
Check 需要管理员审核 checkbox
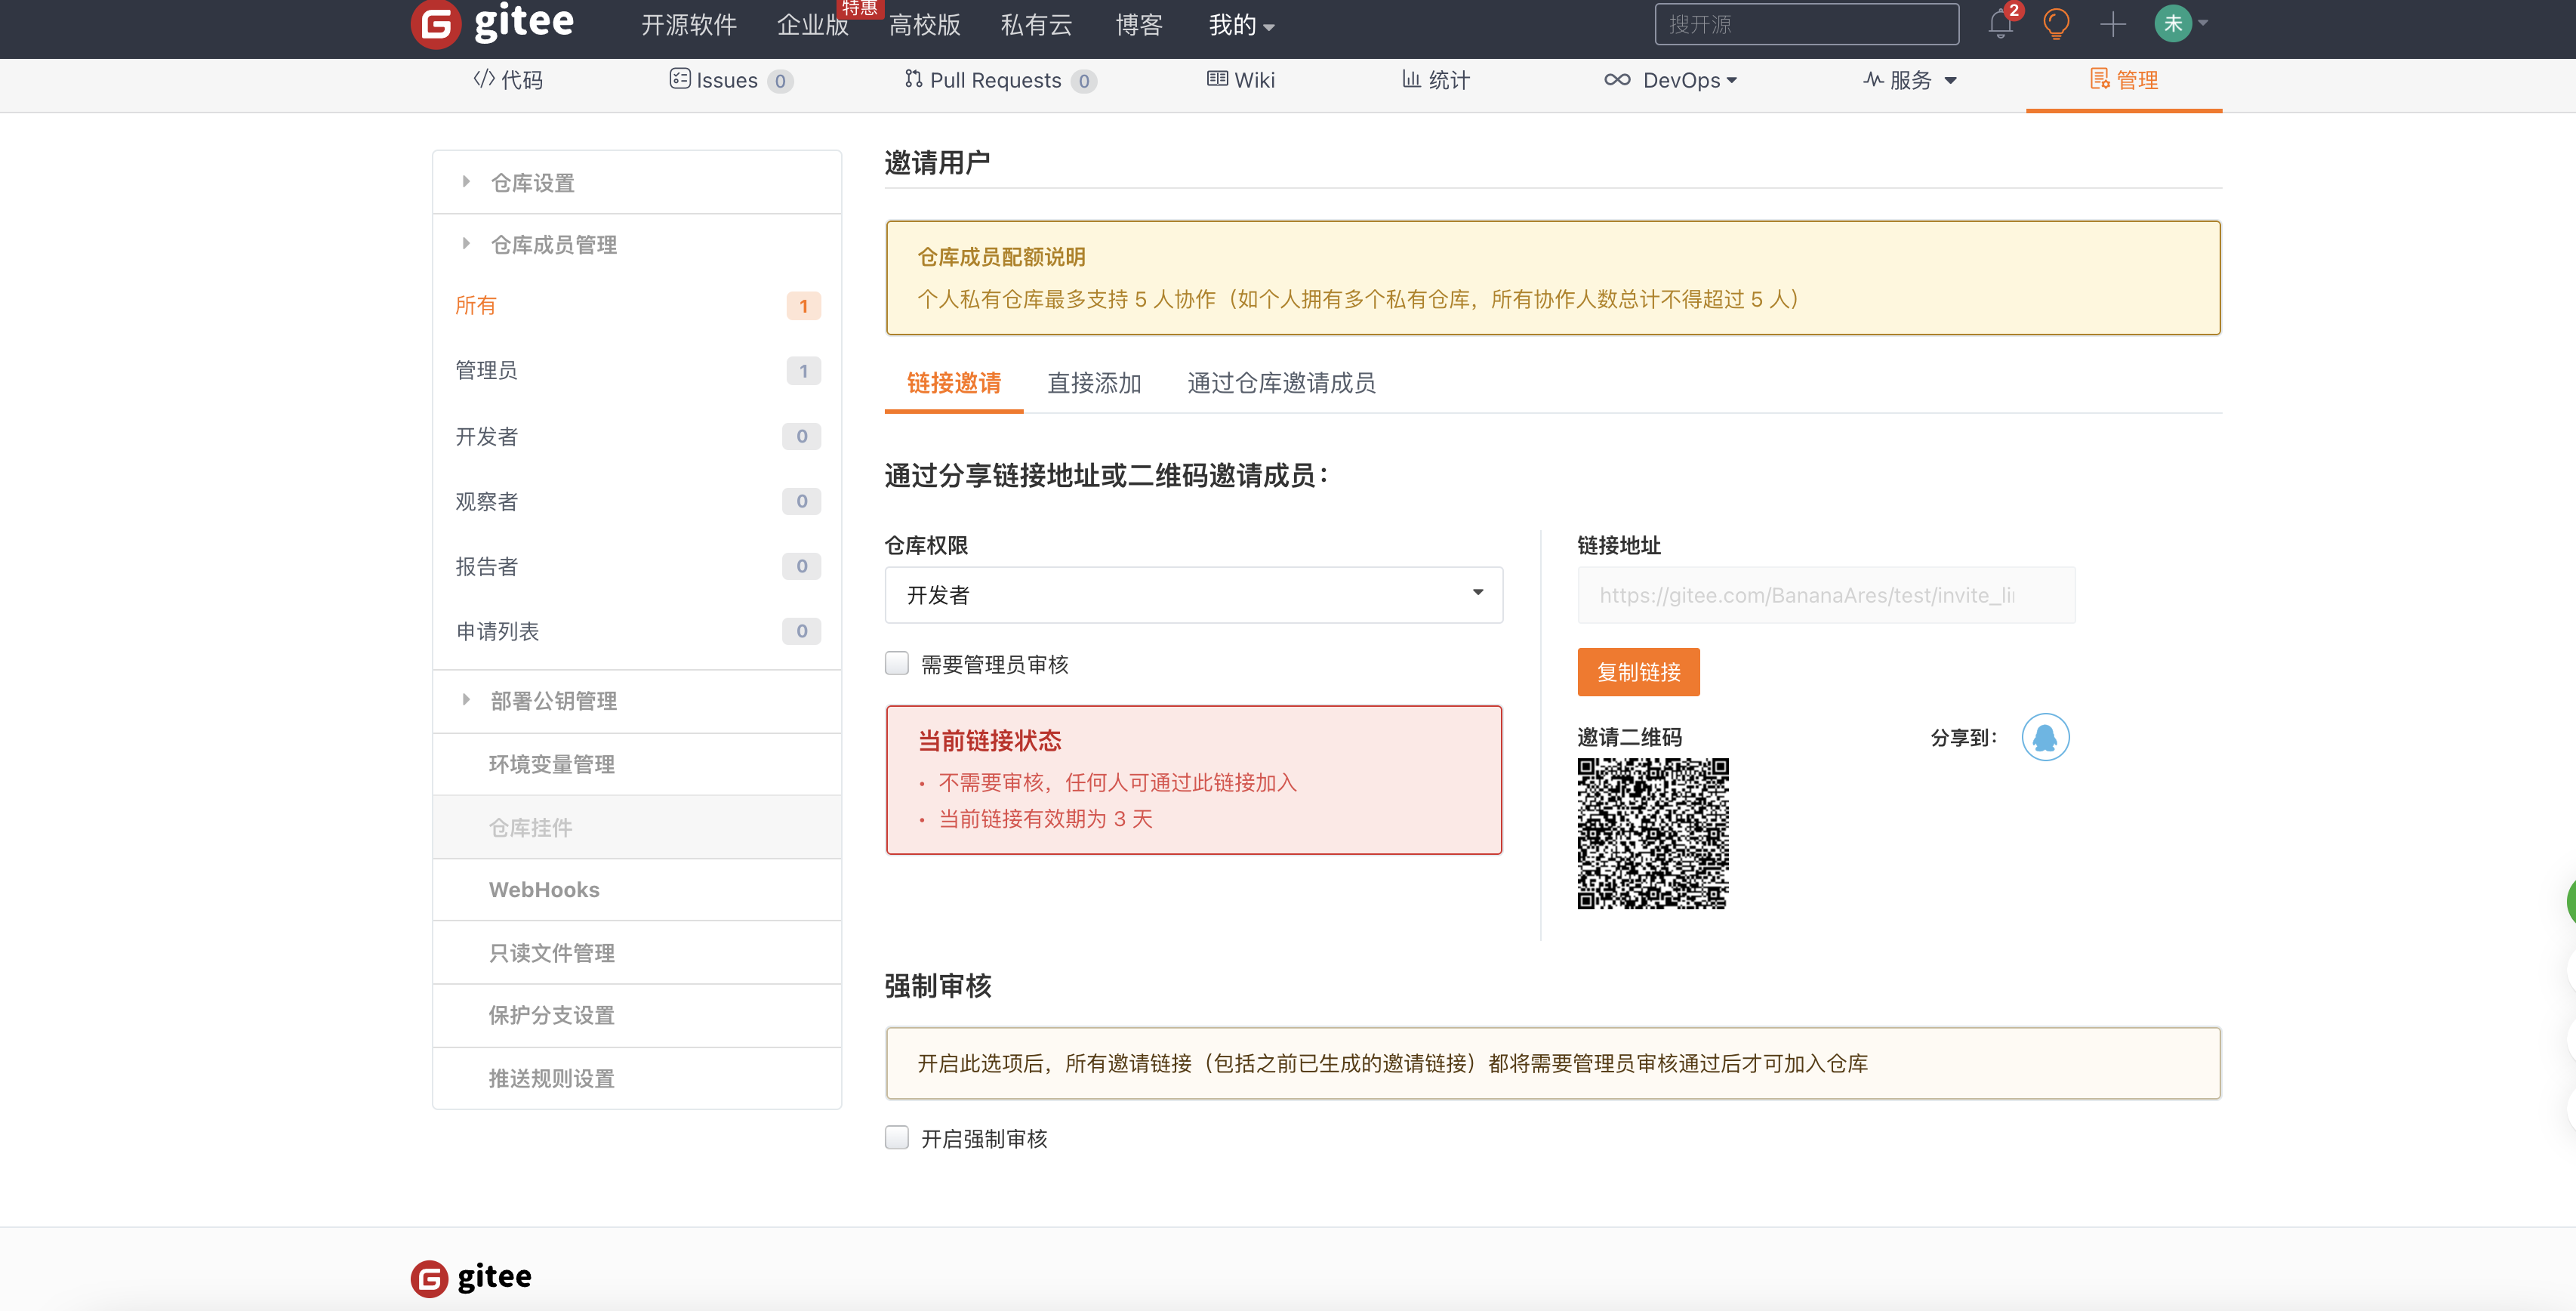897,664
